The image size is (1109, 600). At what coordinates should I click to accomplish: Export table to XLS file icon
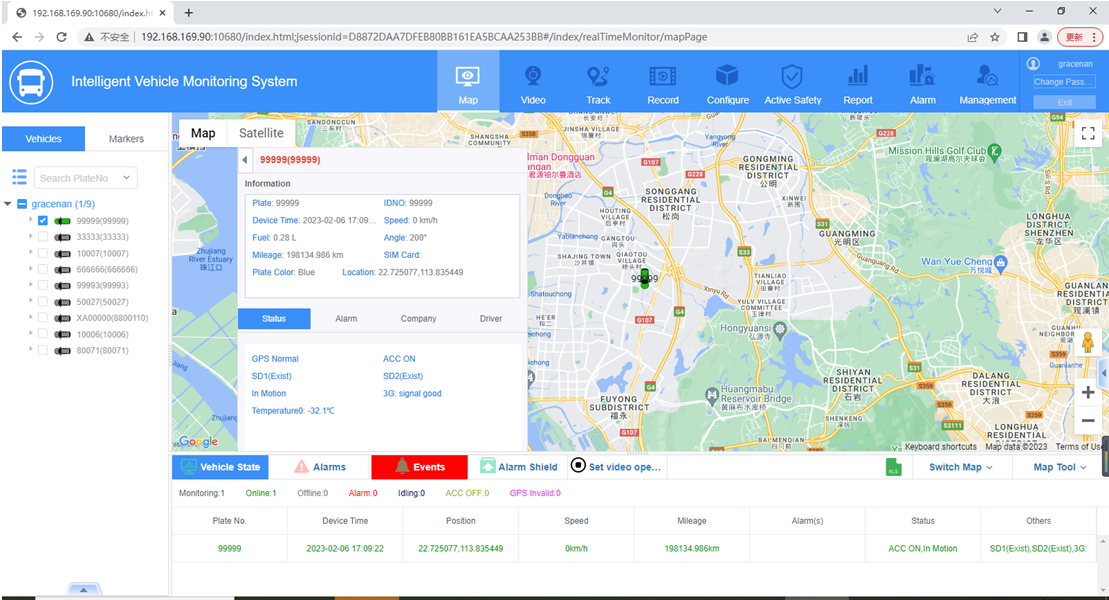[x=893, y=467]
